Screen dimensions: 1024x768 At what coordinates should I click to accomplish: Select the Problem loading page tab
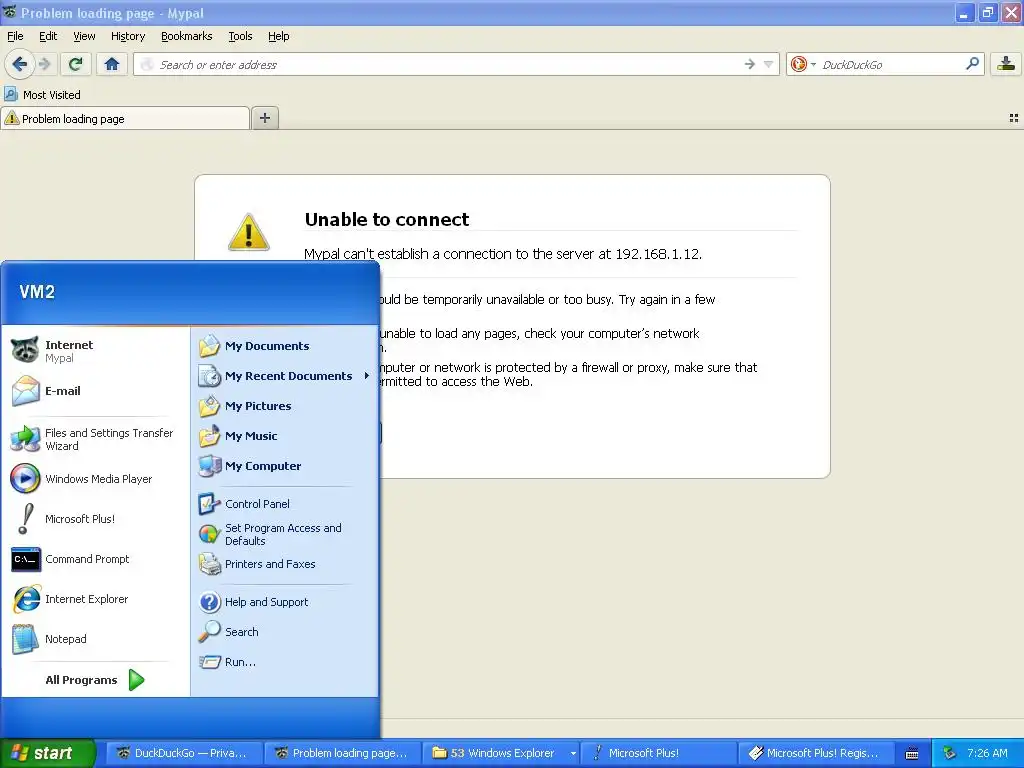click(x=125, y=119)
